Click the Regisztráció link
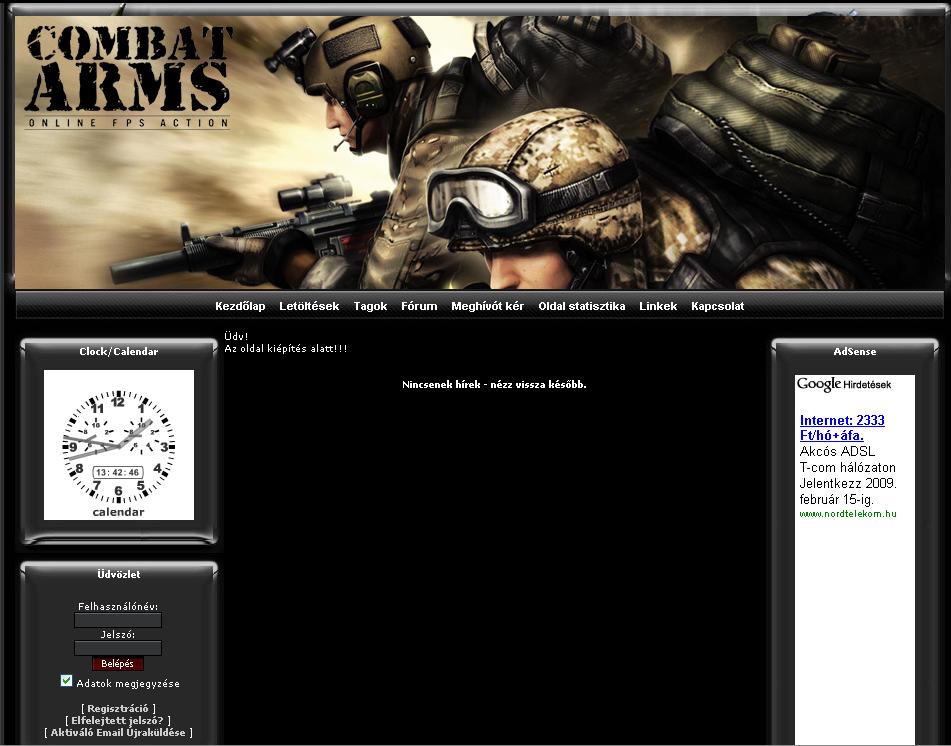The image size is (951, 746). tap(118, 708)
